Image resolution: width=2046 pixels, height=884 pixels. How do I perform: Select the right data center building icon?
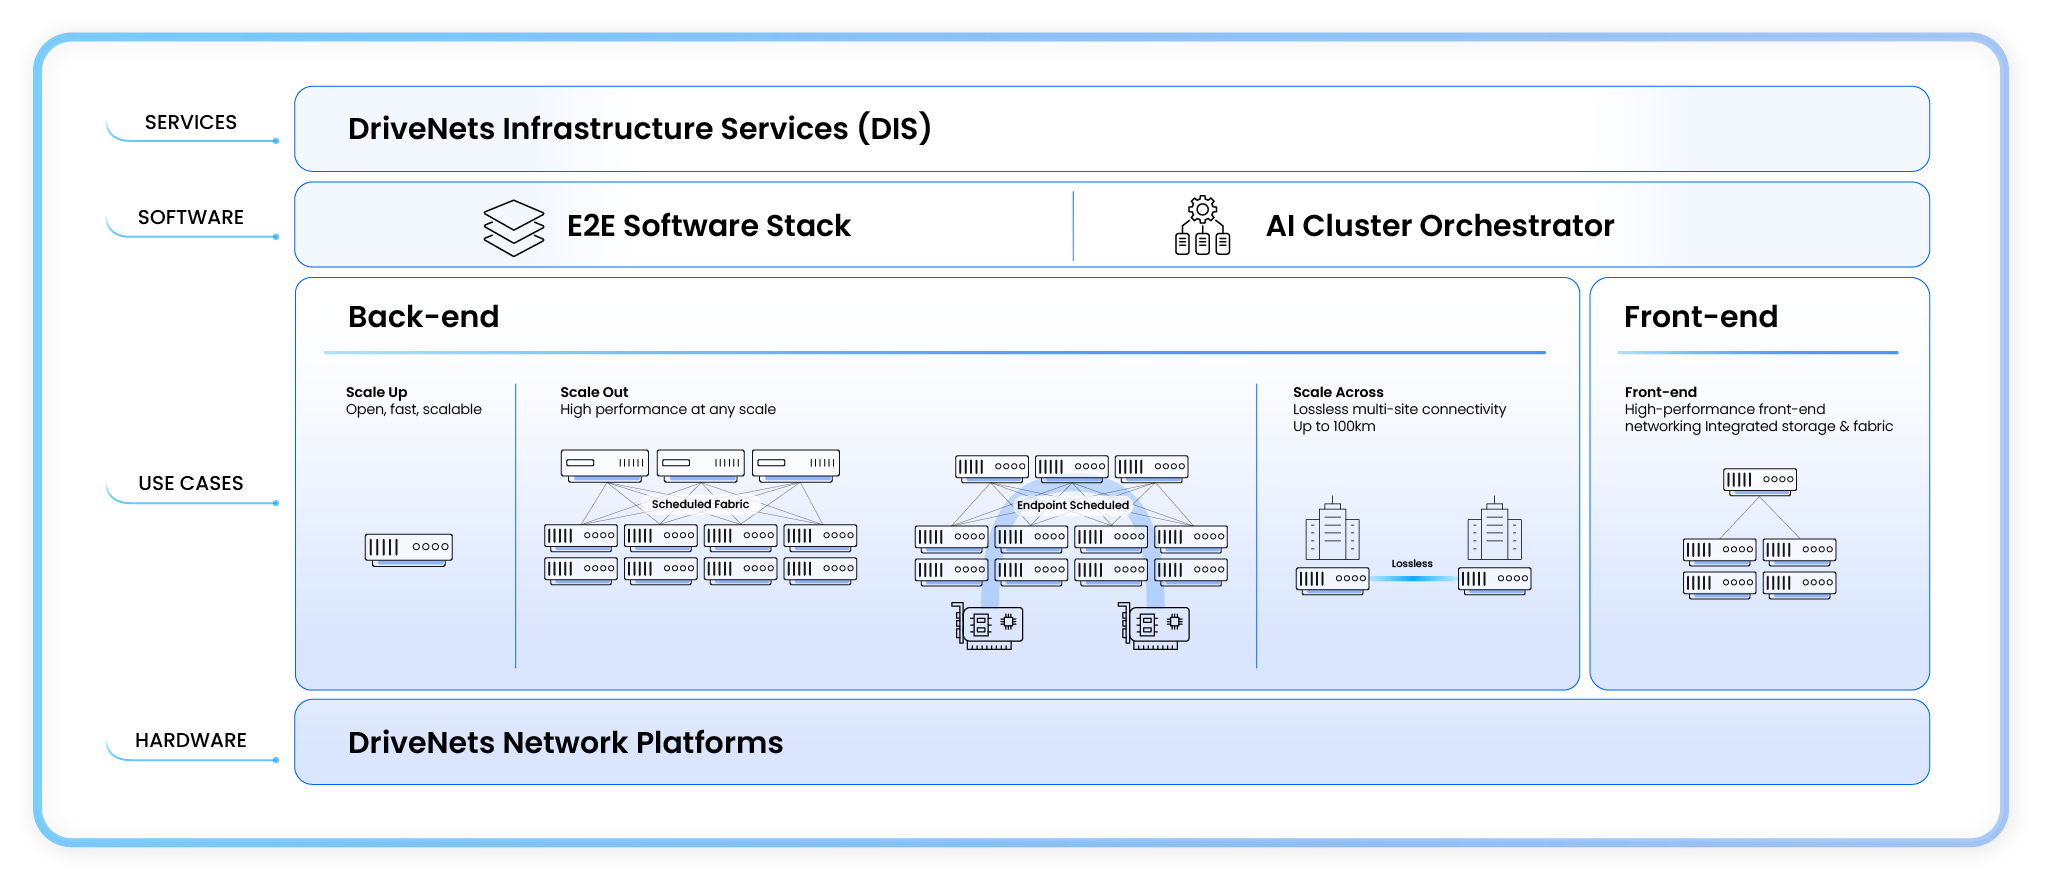[x=1494, y=530]
